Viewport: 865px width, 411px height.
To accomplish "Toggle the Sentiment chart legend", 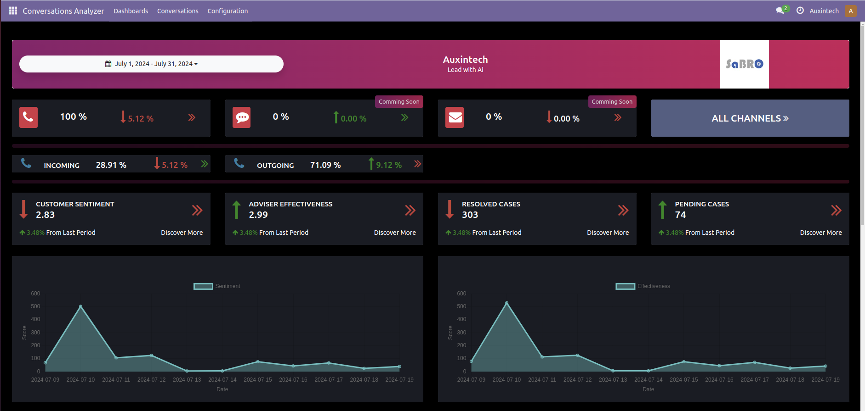I will [217, 286].
